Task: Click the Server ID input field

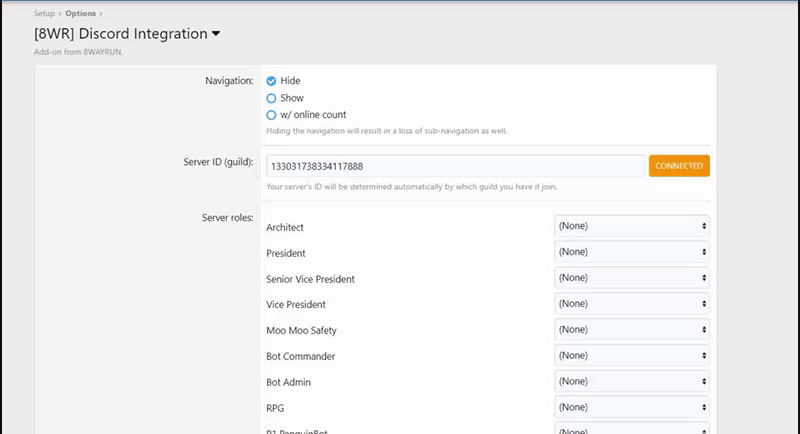Action: (455, 166)
